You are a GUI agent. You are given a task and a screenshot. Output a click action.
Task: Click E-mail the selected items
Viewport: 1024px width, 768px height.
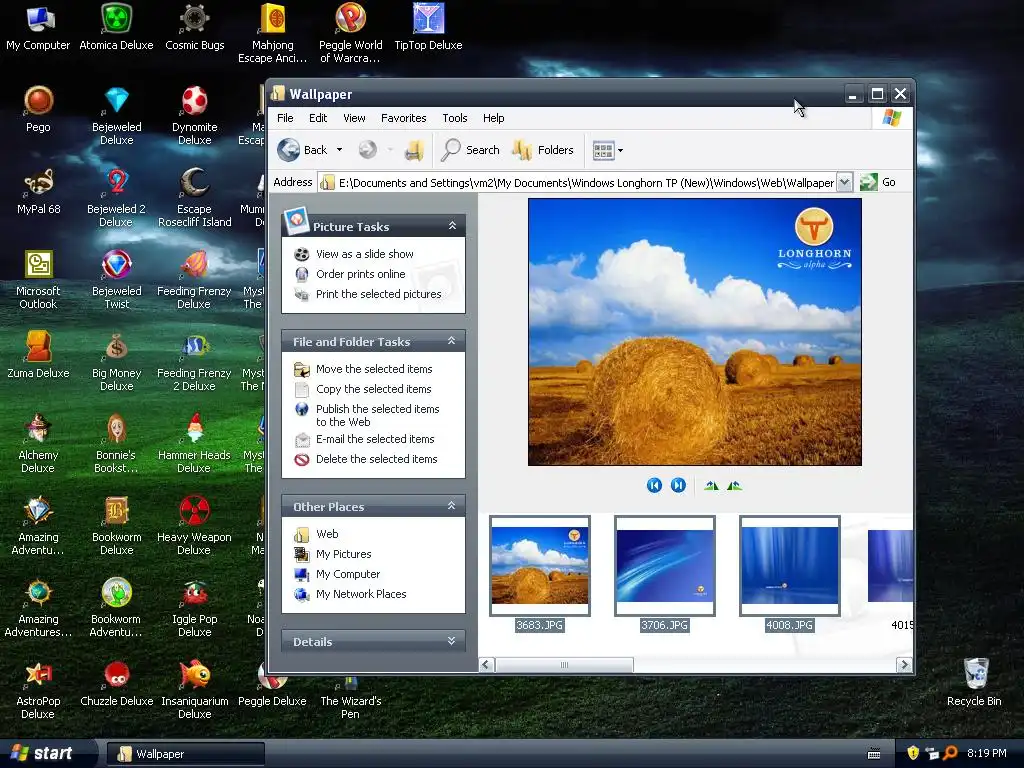375,440
